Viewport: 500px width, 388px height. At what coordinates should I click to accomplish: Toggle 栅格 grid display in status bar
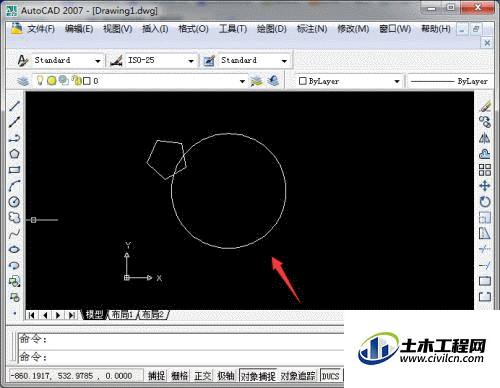pyautogui.click(x=179, y=376)
